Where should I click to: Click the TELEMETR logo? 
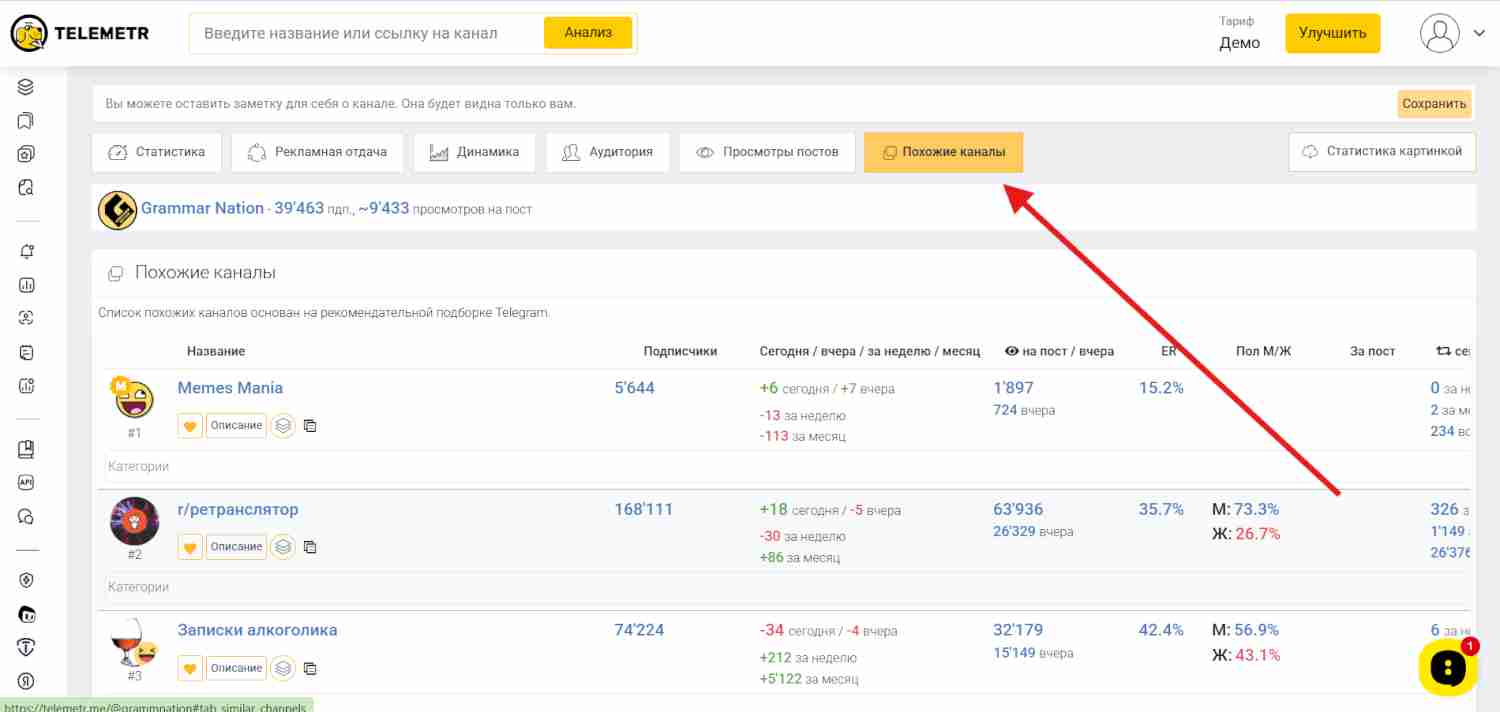80,34
